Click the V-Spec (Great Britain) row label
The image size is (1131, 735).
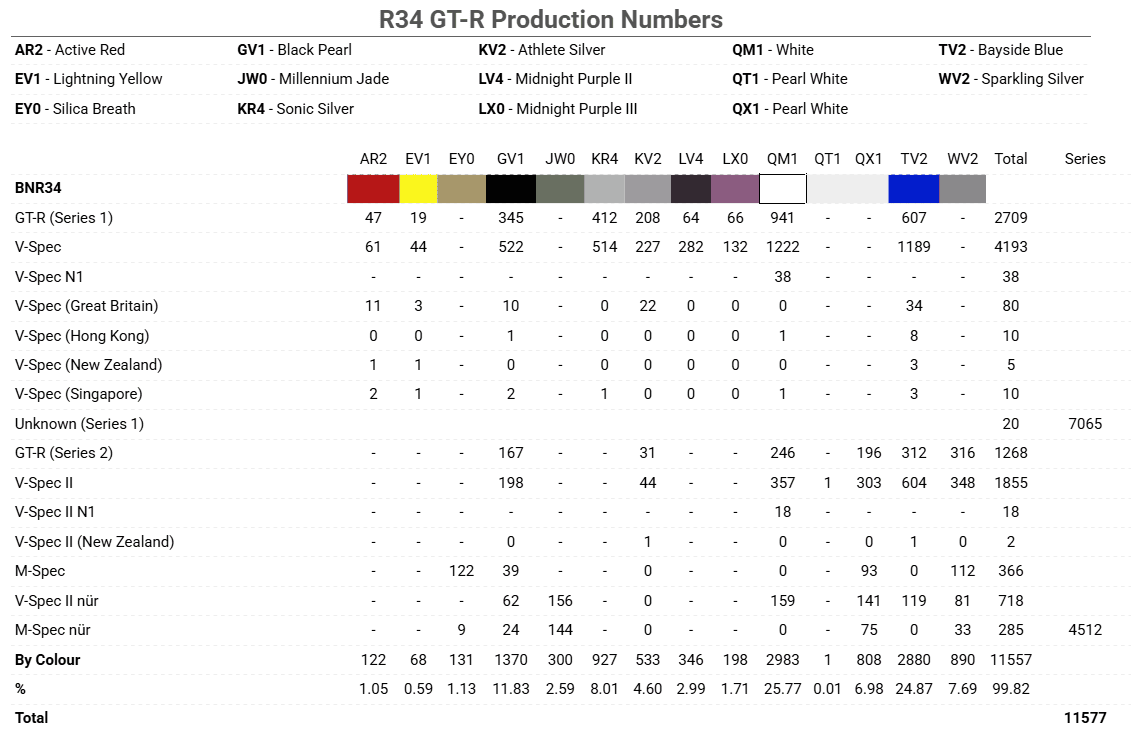86,306
